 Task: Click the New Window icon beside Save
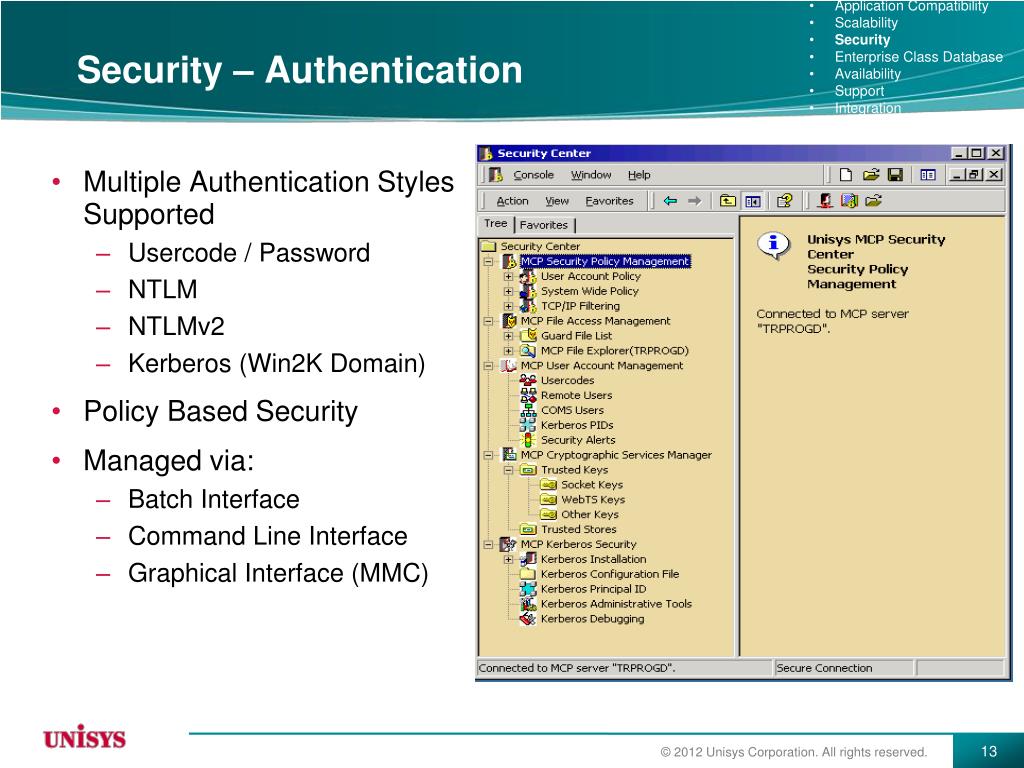tap(927, 174)
